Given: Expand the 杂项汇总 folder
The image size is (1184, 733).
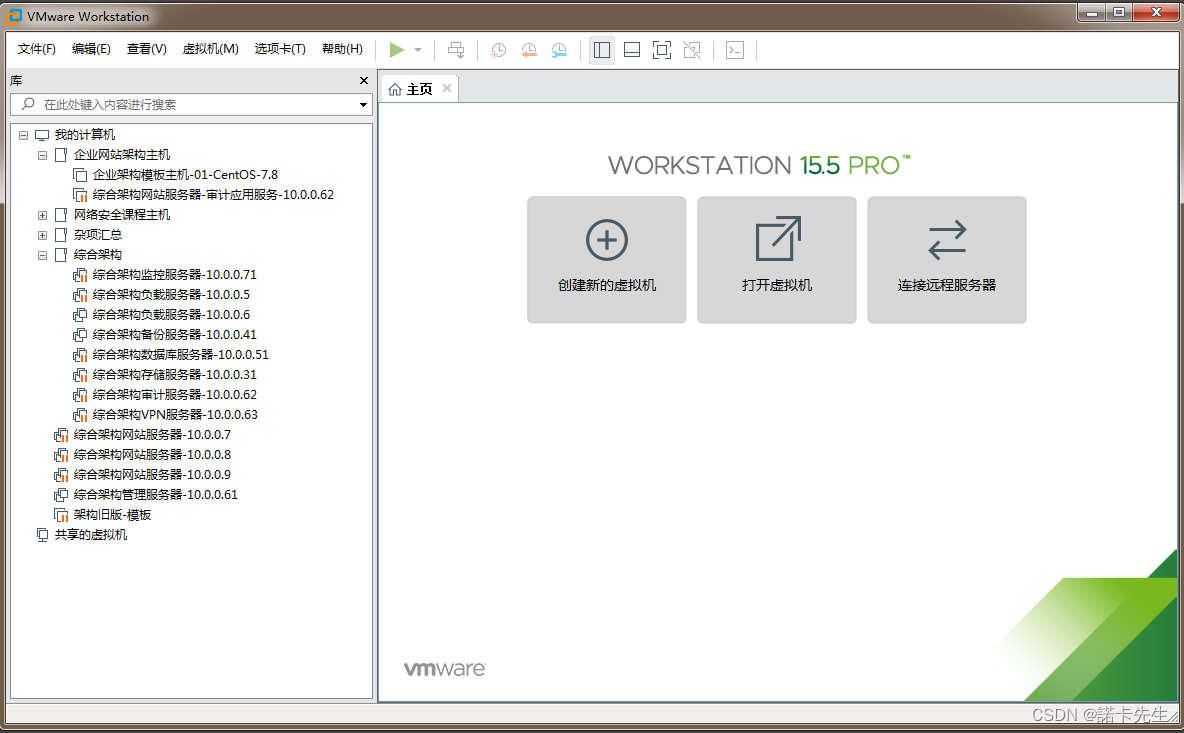Looking at the screenshot, I should click(x=42, y=236).
